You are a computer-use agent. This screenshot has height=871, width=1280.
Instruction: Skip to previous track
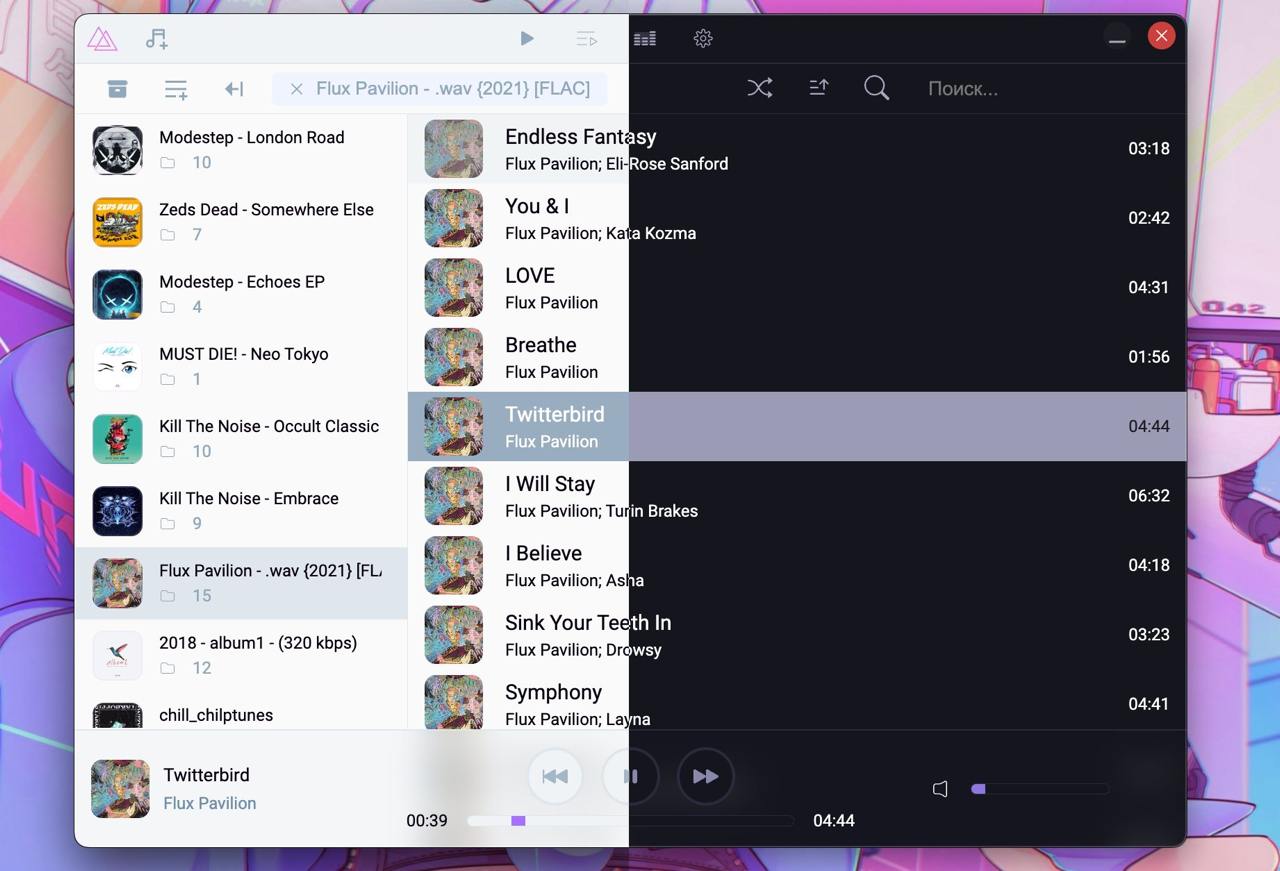click(555, 776)
